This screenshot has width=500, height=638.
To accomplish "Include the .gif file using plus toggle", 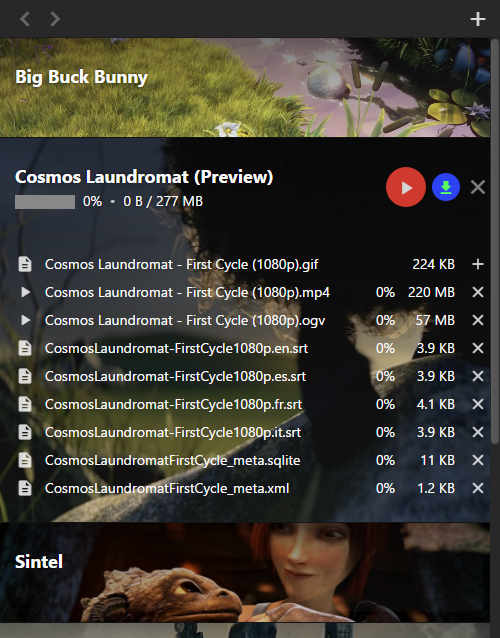I will (478, 264).
